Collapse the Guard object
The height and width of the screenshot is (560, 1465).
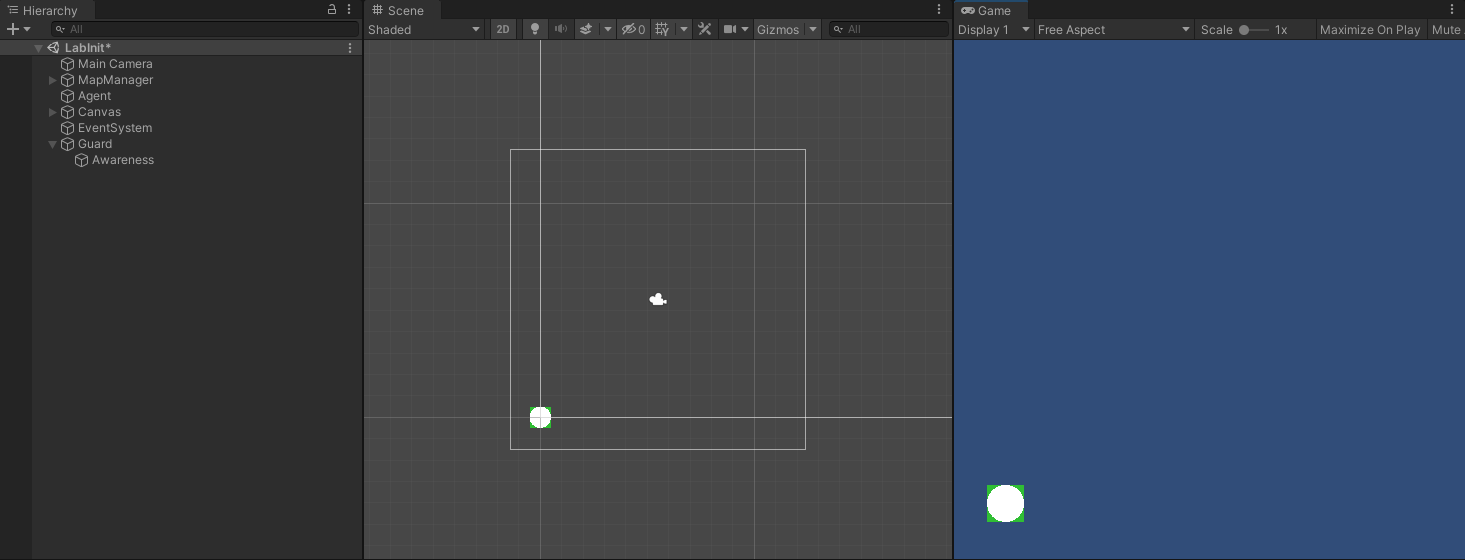pos(53,144)
